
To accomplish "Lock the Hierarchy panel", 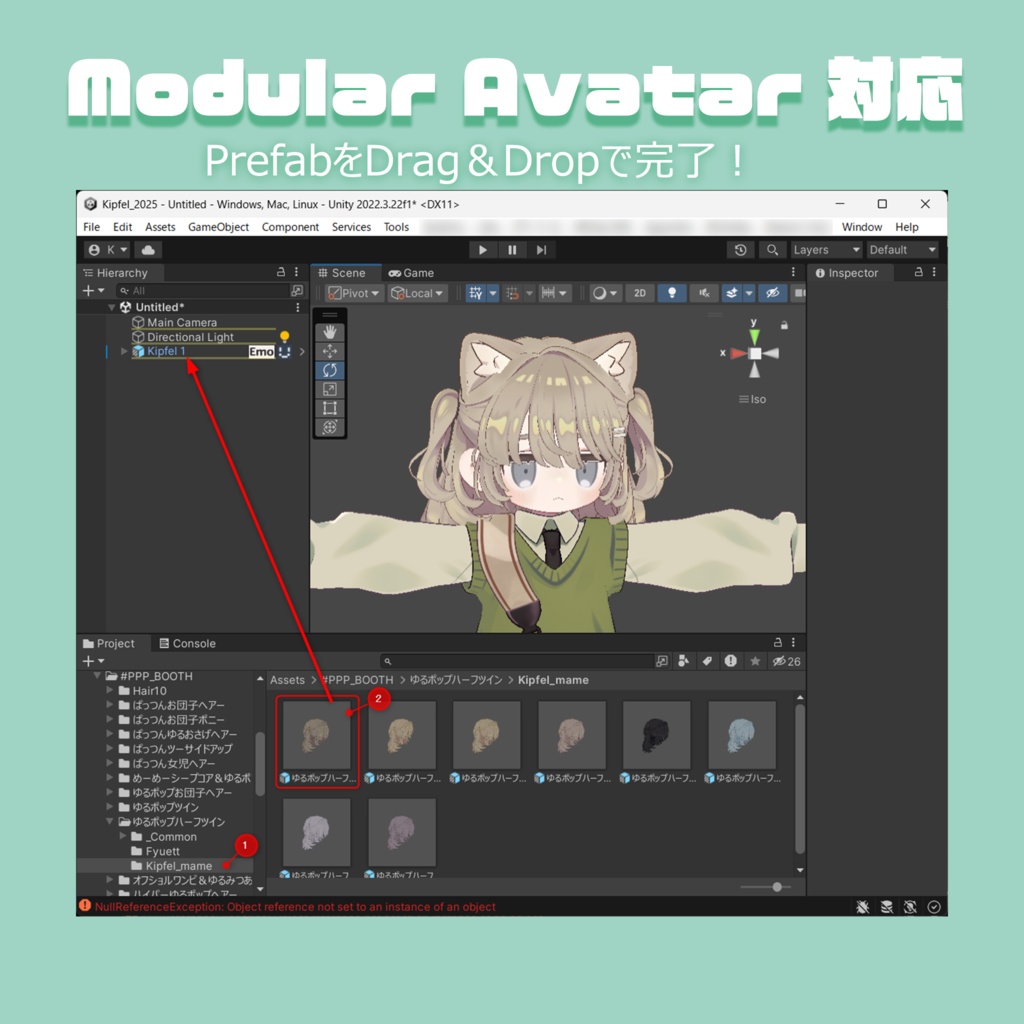I will [281, 272].
